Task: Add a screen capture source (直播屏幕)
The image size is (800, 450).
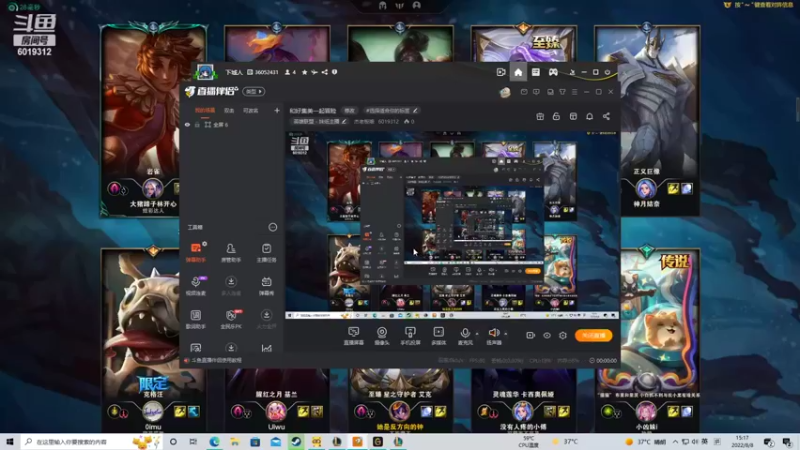Action: [353, 336]
